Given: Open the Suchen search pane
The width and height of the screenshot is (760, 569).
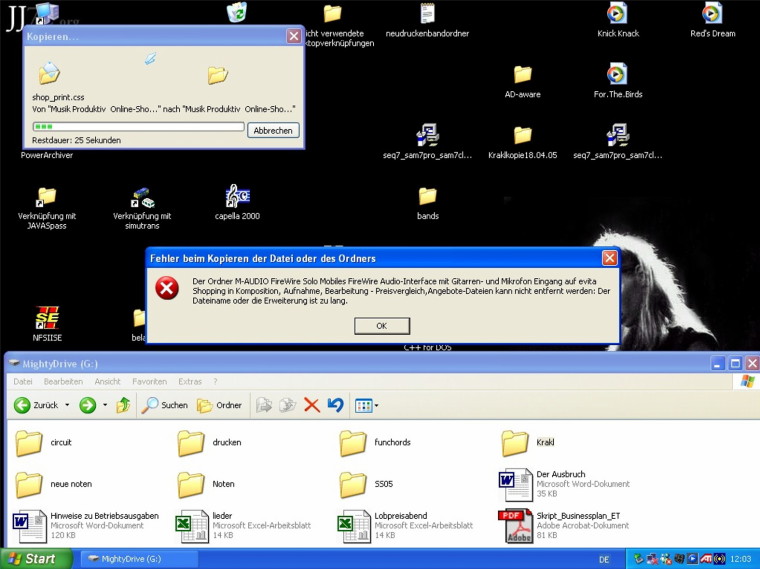Looking at the screenshot, I should 165,405.
